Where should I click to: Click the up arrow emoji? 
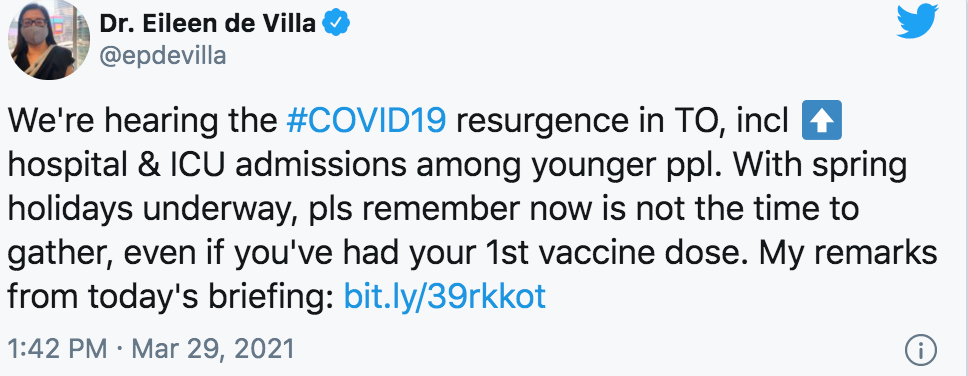coord(821,120)
